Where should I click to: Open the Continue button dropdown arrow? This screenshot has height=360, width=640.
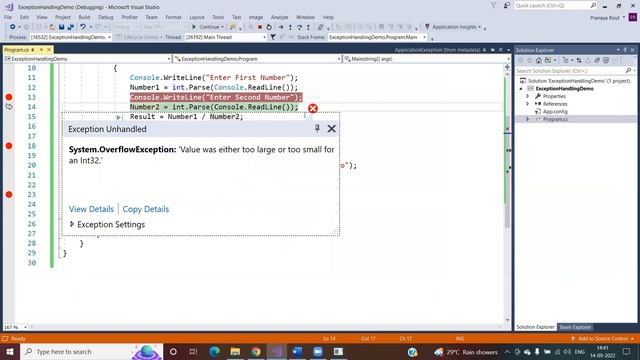coord(222,27)
